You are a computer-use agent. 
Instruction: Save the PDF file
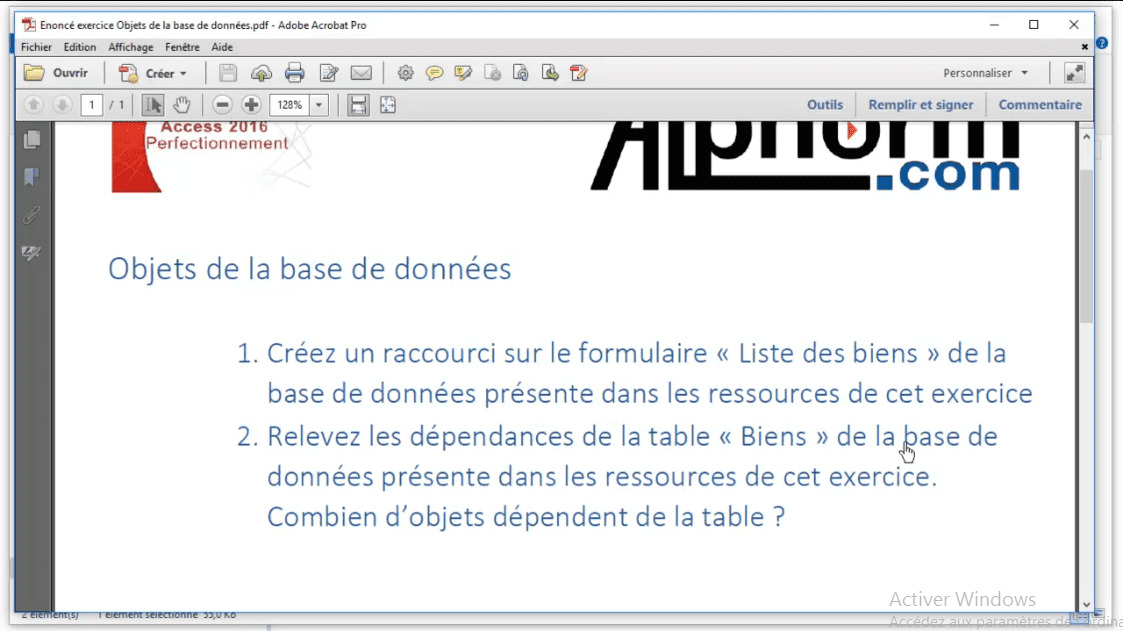point(227,72)
